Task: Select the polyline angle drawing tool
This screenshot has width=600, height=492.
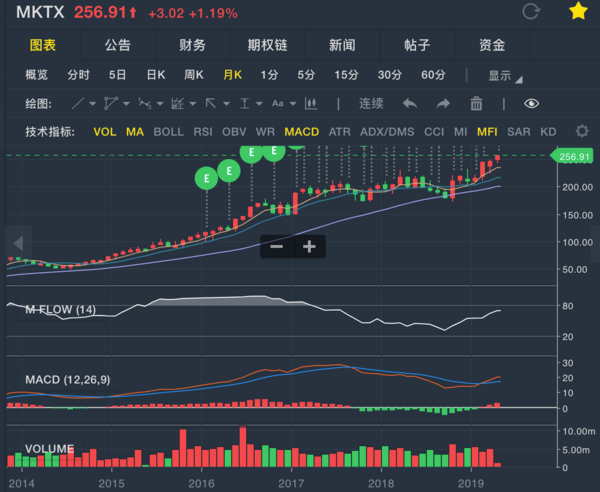Action: 111,103
